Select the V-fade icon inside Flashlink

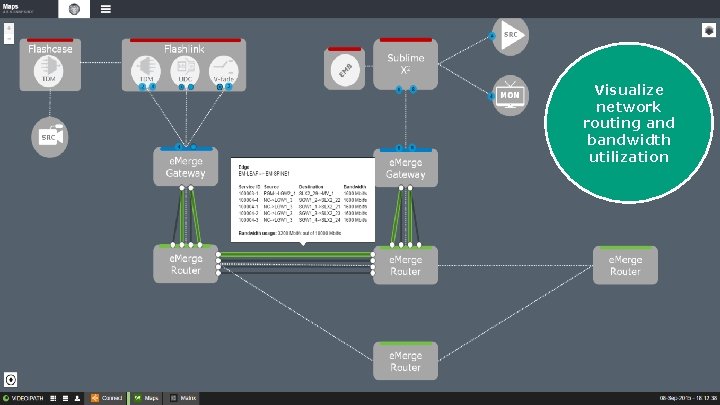(x=224, y=72)
